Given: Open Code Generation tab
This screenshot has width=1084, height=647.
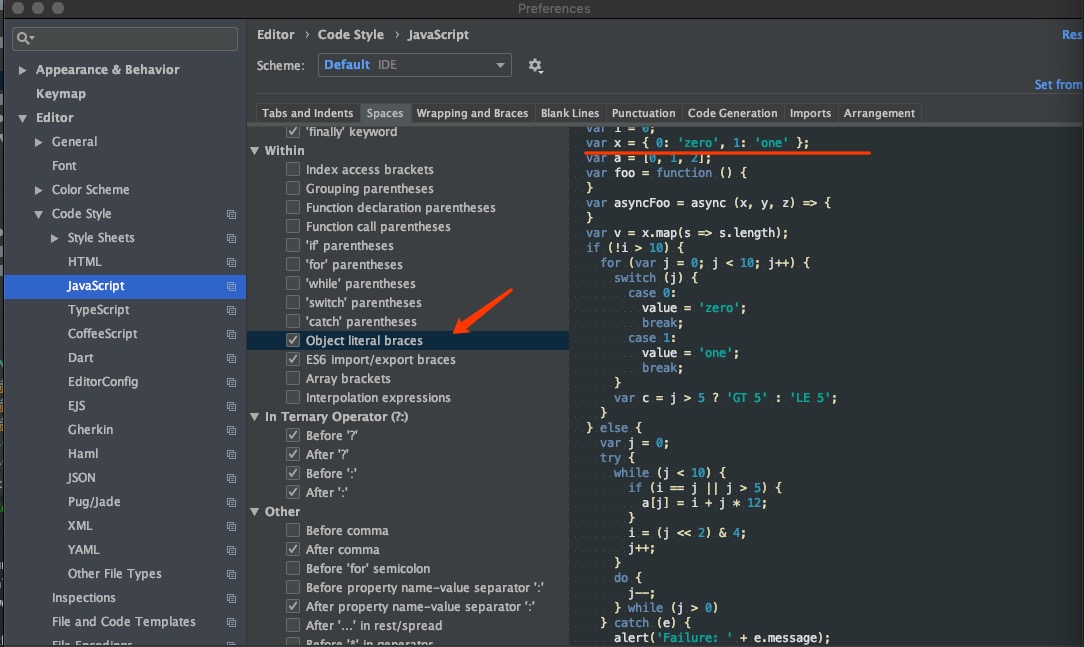Looking at the screenshot, I should pyautogui.click(x=732, y=113).
